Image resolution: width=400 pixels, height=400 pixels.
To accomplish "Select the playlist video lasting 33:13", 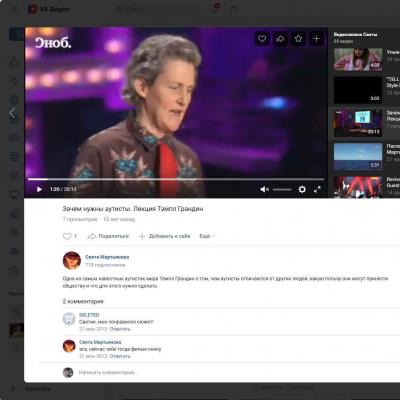I will coord(358,123).
